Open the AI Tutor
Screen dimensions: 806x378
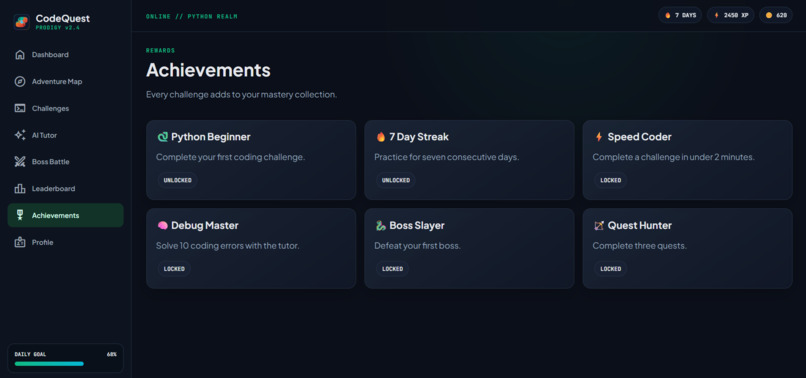(x=65, y=135)
